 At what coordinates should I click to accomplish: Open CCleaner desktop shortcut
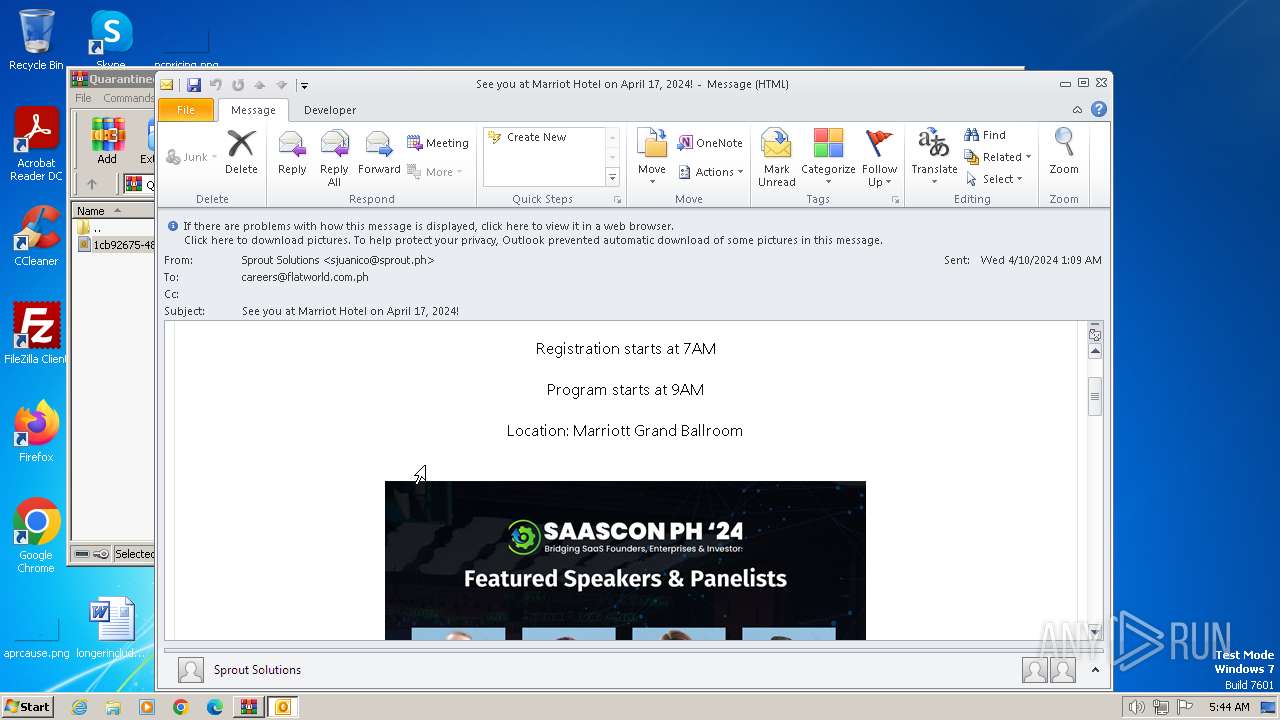click(x=36, y=237)
